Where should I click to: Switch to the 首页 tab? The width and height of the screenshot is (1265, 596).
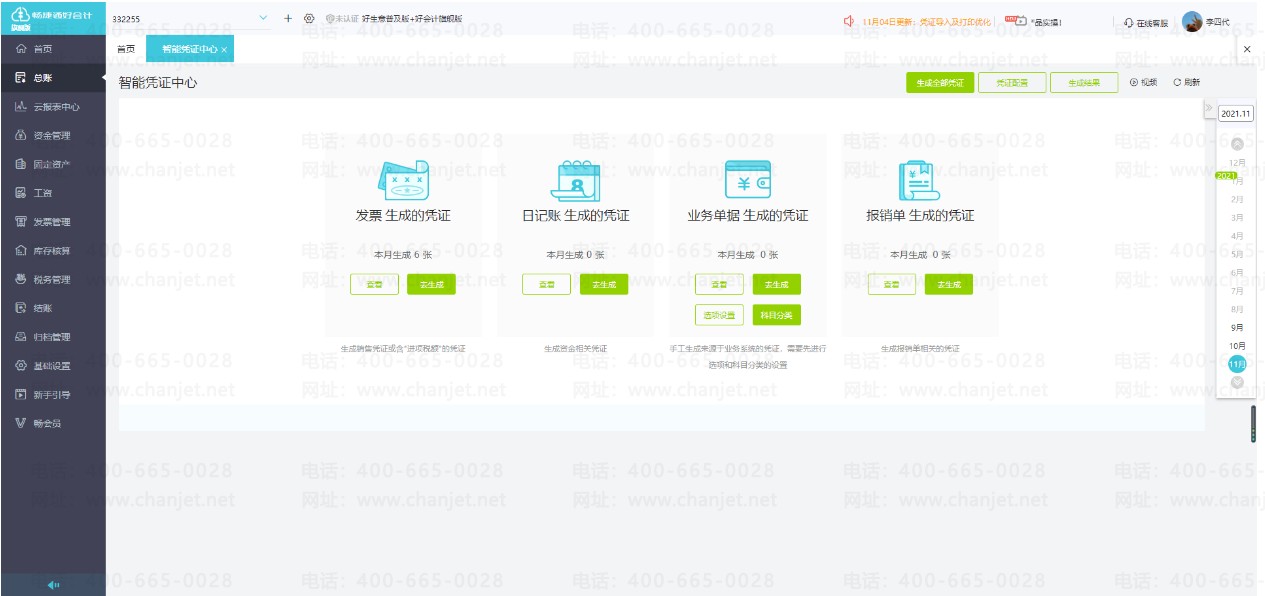tap(126, 48)
